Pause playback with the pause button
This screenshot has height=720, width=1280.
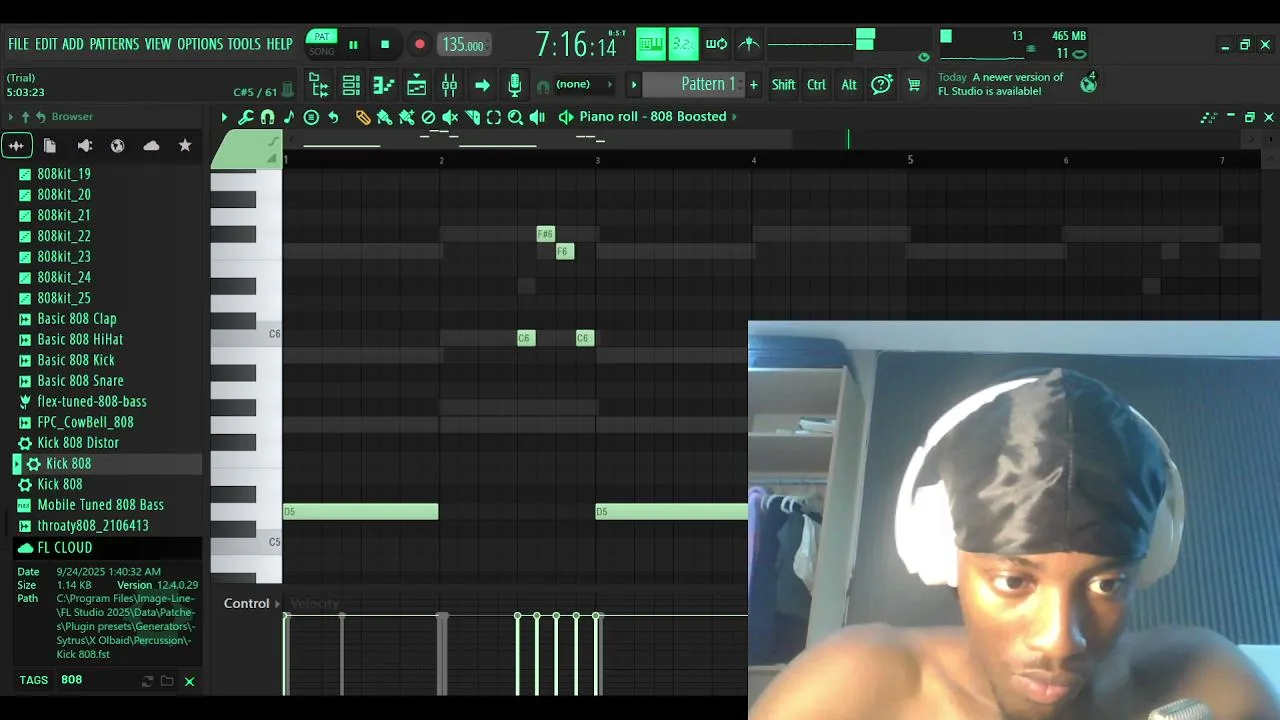pos(353,45)
